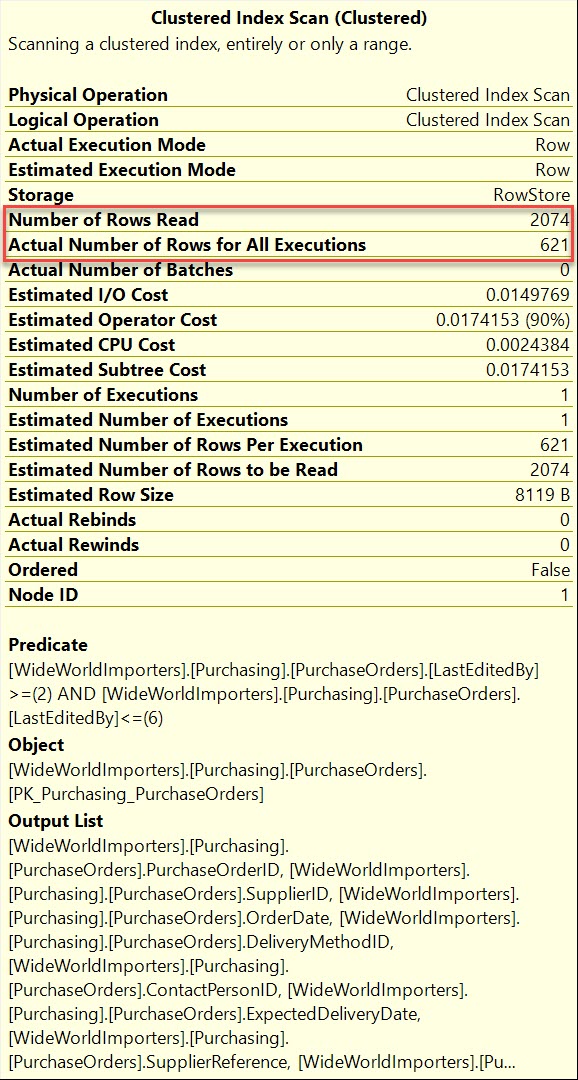This screenshot has height=1080, width=578.
Task: Click the output line ending with 'ExpectedDeliveryDate,'
Action: click(x=214, y=1015)
